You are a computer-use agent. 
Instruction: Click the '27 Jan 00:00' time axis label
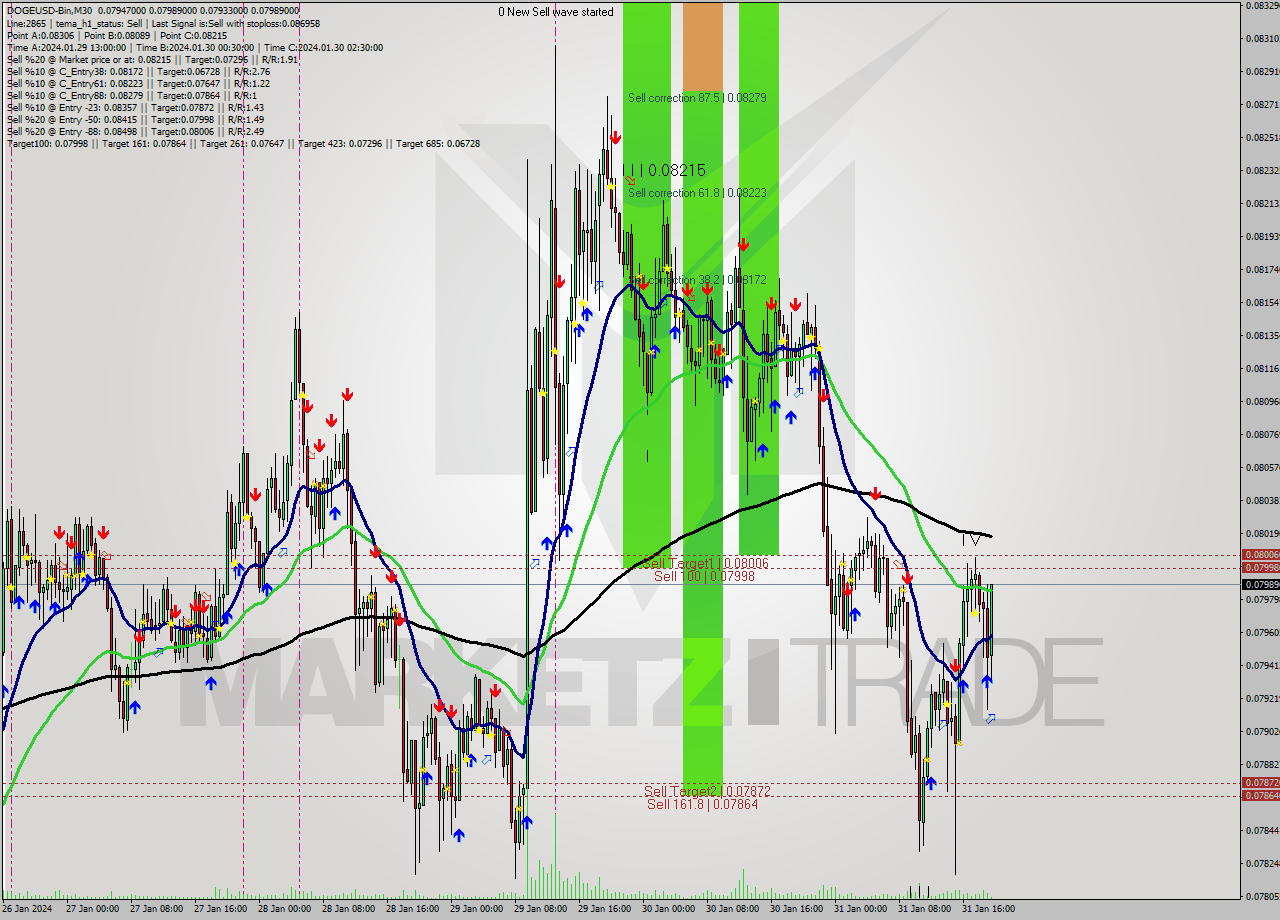click(92, 909)
